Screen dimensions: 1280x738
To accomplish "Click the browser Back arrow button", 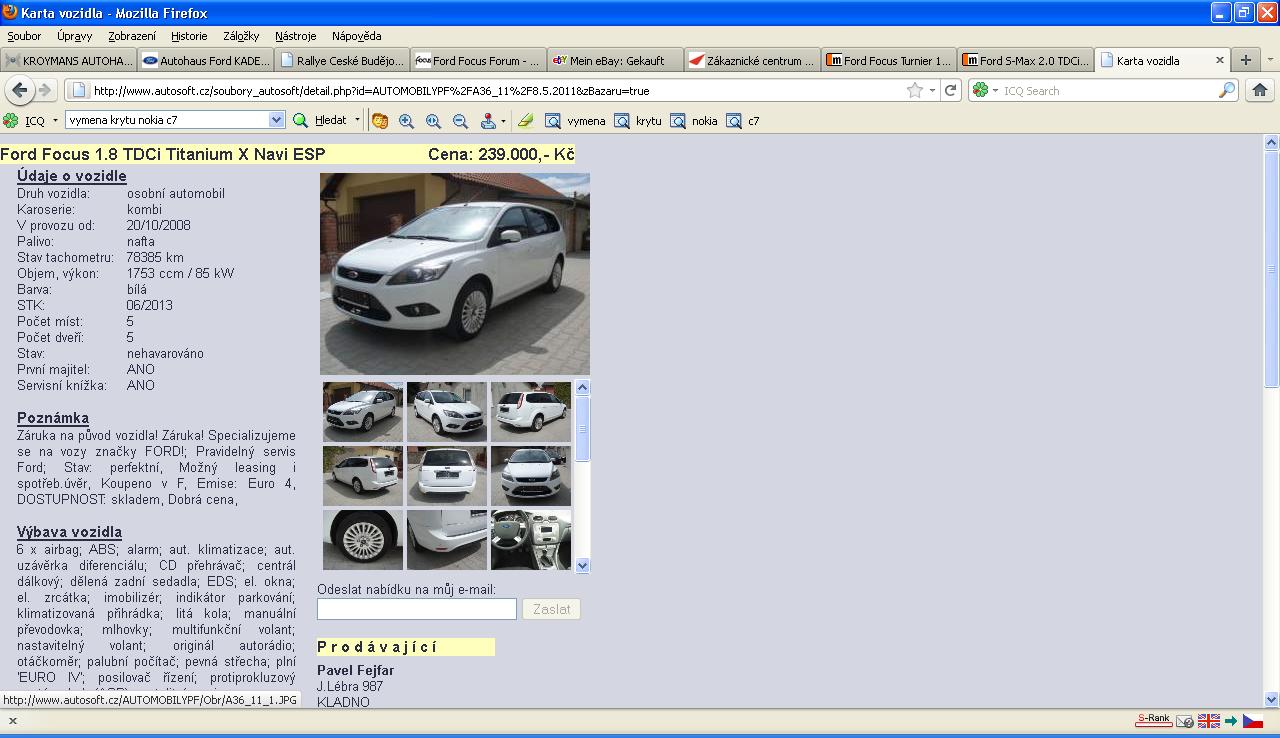I will [x=19, y=90].
